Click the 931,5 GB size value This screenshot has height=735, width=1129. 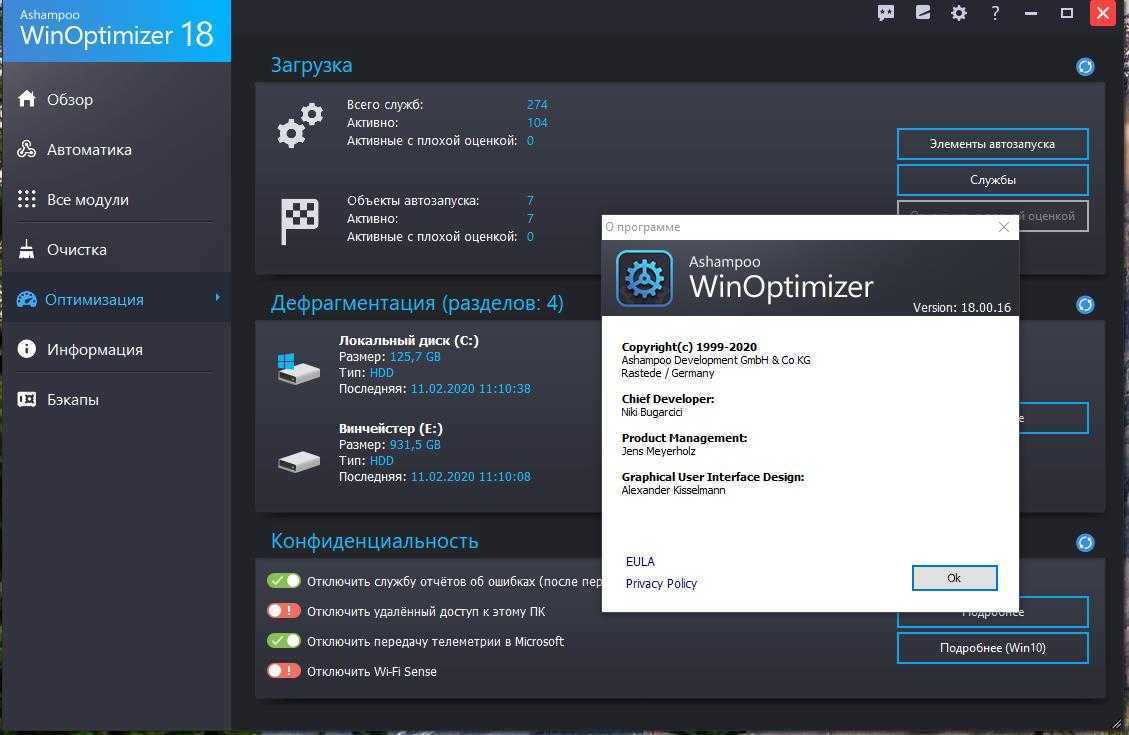[x=415, y=445]
